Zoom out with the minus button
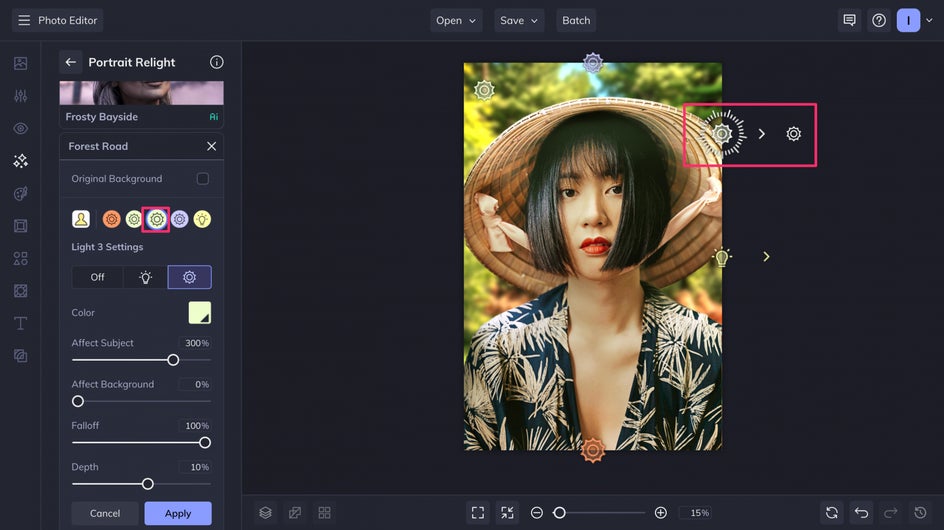This screenshot has width=944, height=530. pyautogui.click(x=537, y=513)
